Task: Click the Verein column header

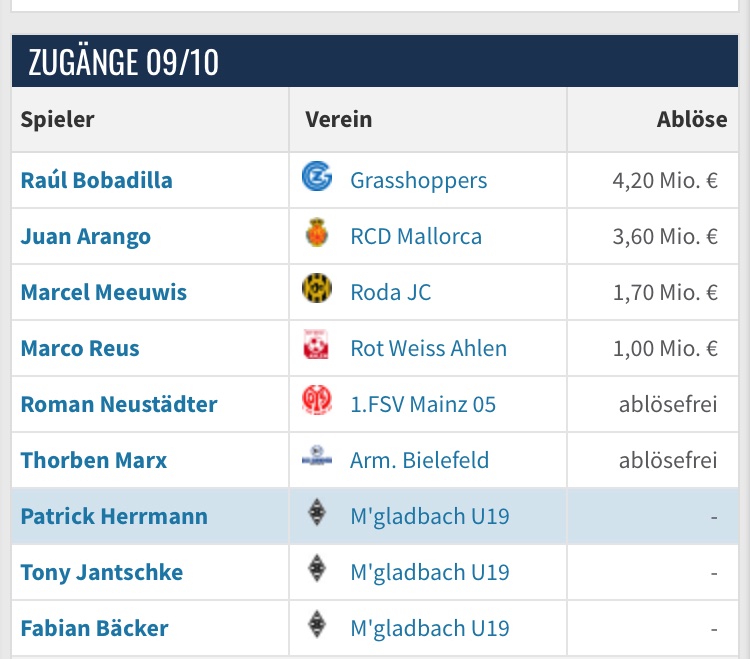Action: click(x=338, y=119)
